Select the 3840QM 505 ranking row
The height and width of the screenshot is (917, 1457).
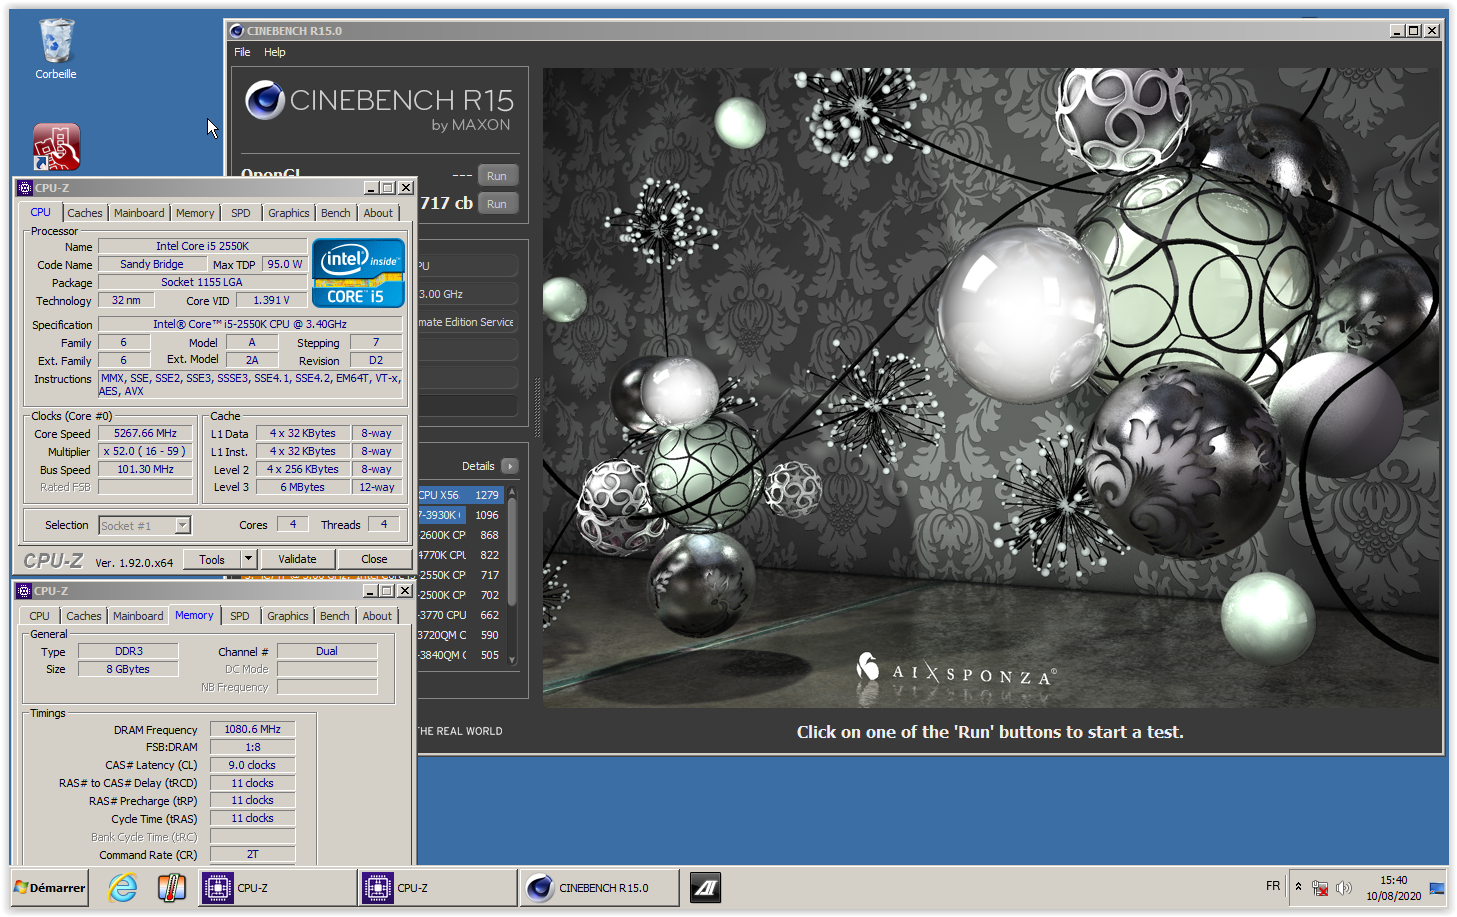pos(461,655)
